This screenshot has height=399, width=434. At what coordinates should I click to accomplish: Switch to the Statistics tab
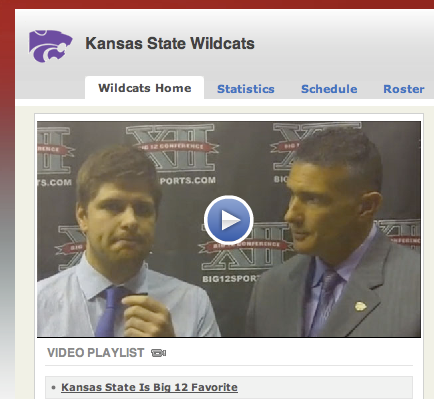[246, 89]
